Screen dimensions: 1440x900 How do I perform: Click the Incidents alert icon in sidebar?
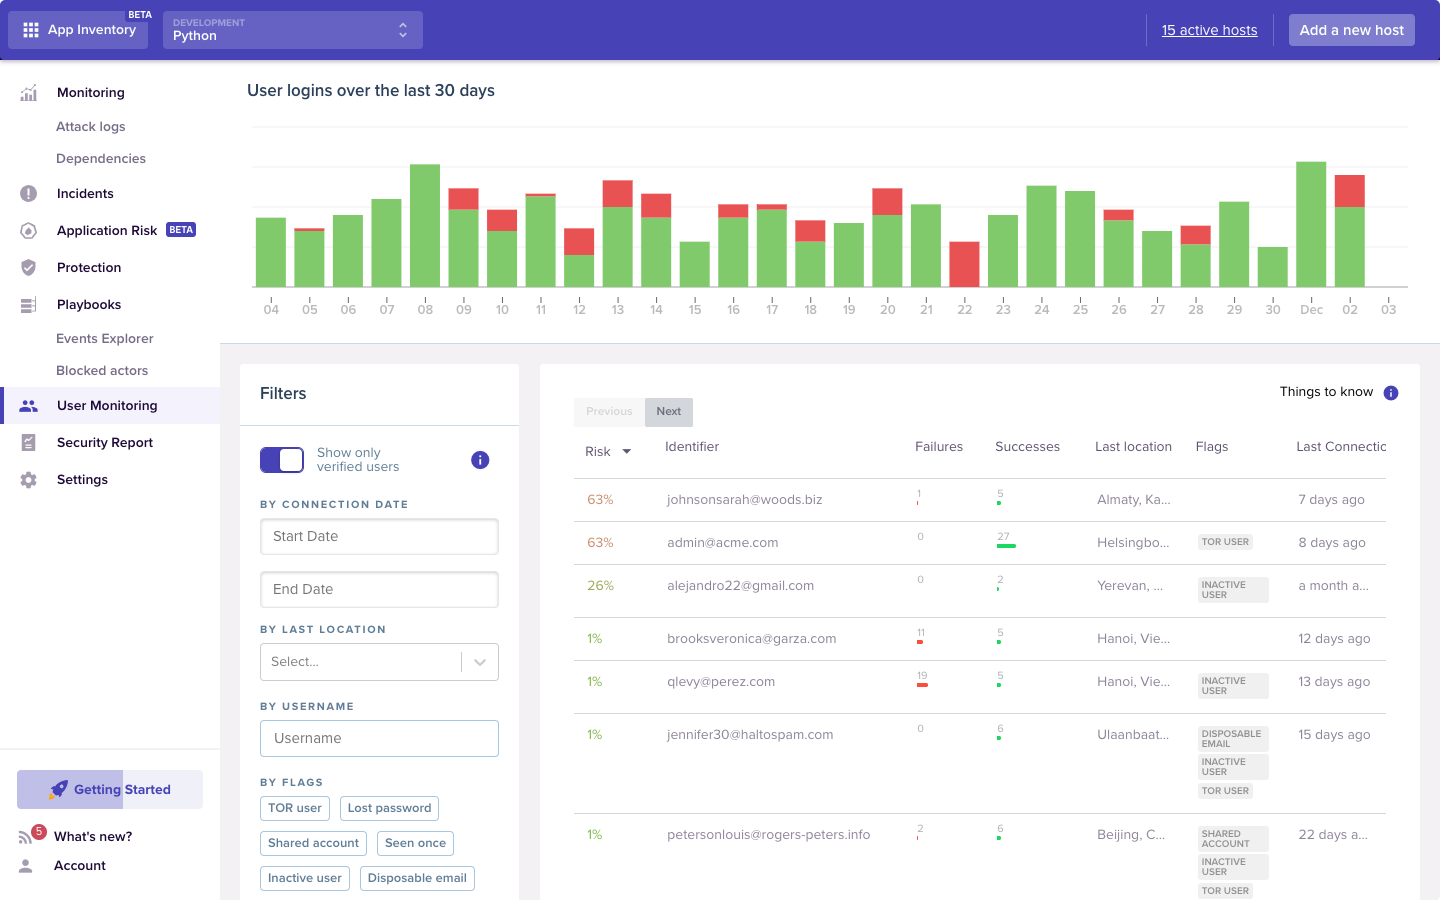[29, 194]
